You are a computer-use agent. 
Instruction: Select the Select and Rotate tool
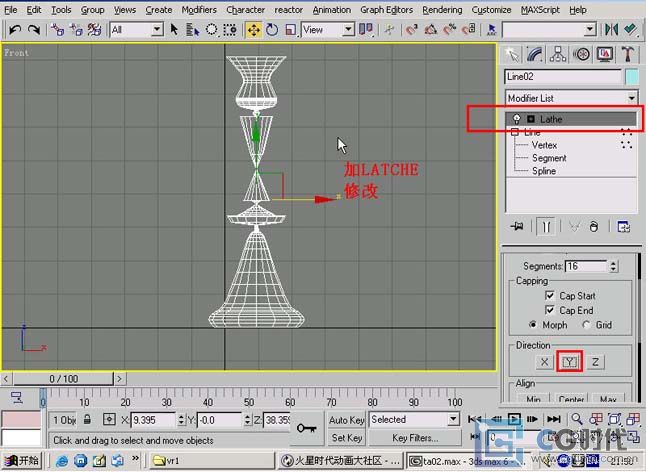(272, 30)
